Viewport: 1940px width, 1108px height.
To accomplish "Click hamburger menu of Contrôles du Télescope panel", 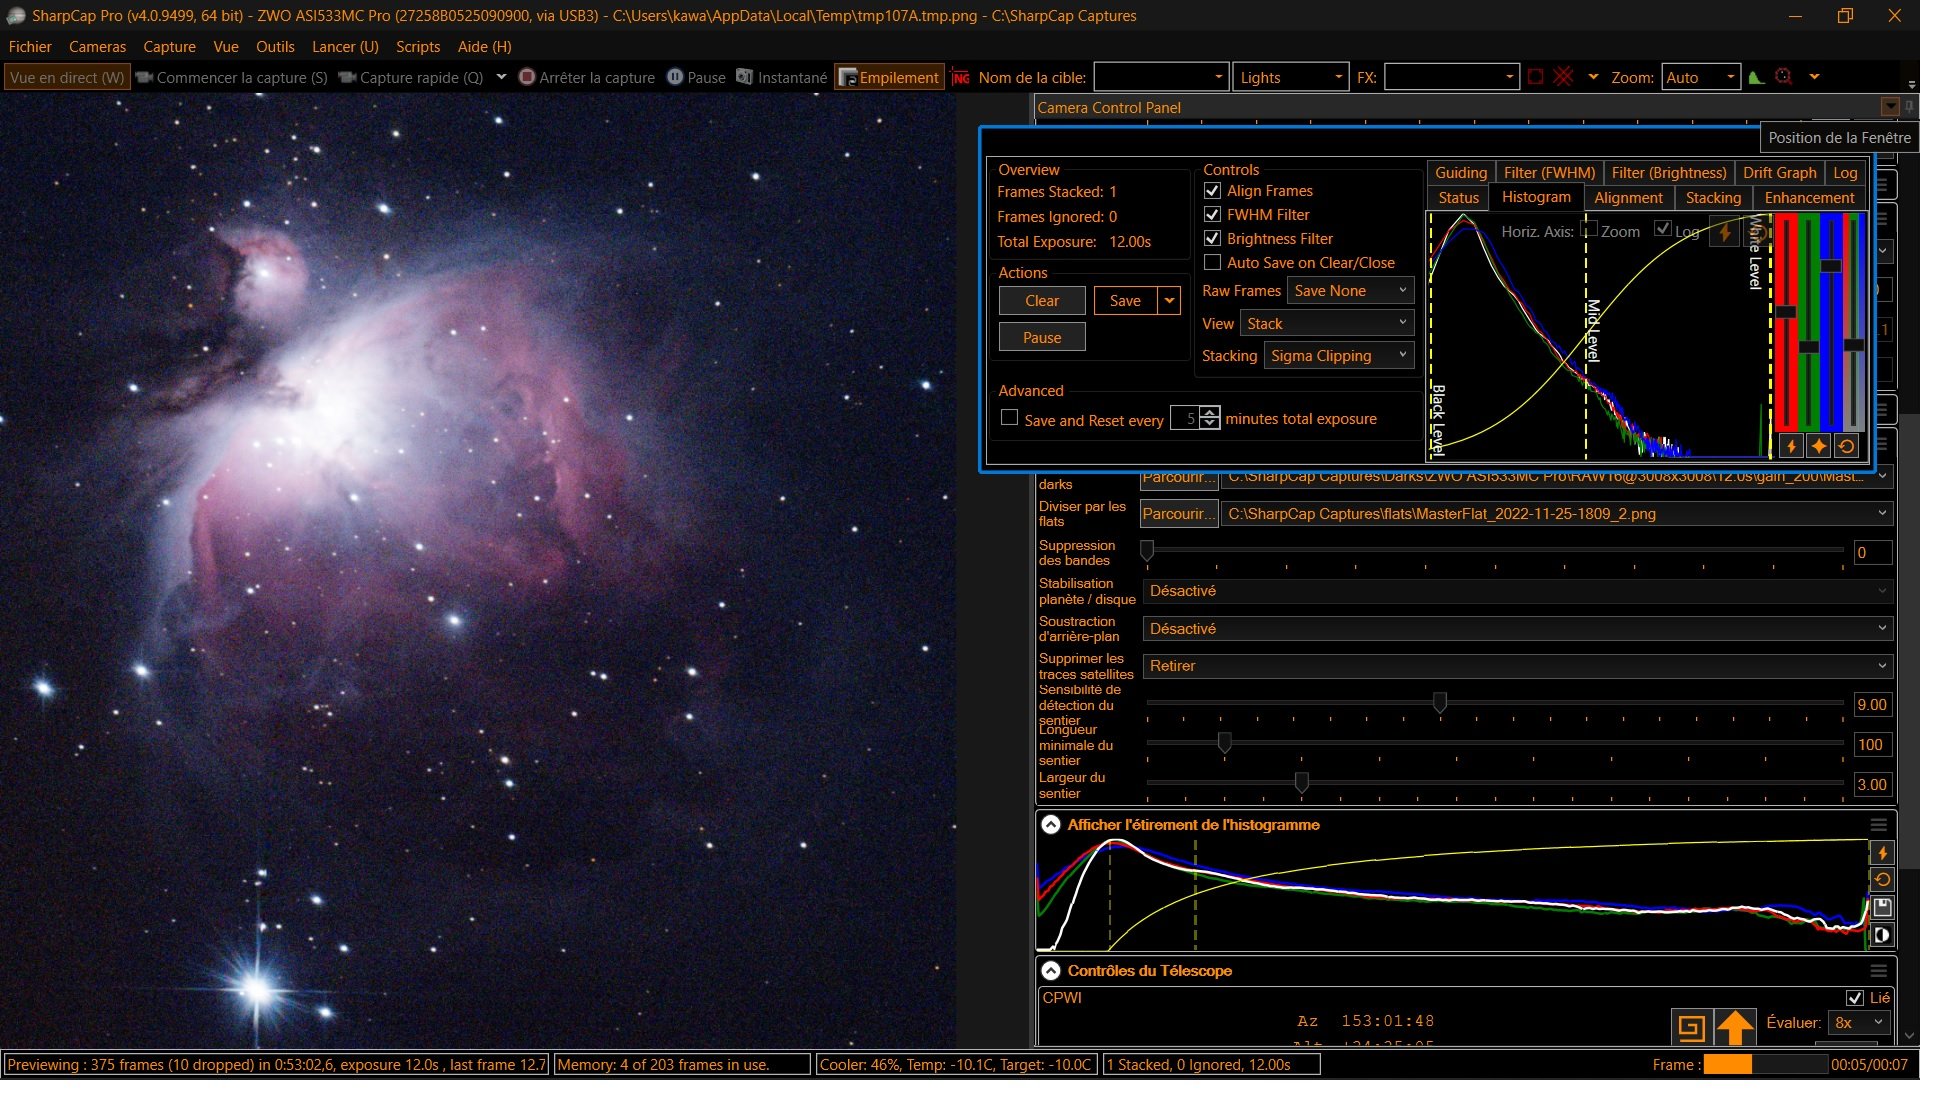I will pos(1879,971).
